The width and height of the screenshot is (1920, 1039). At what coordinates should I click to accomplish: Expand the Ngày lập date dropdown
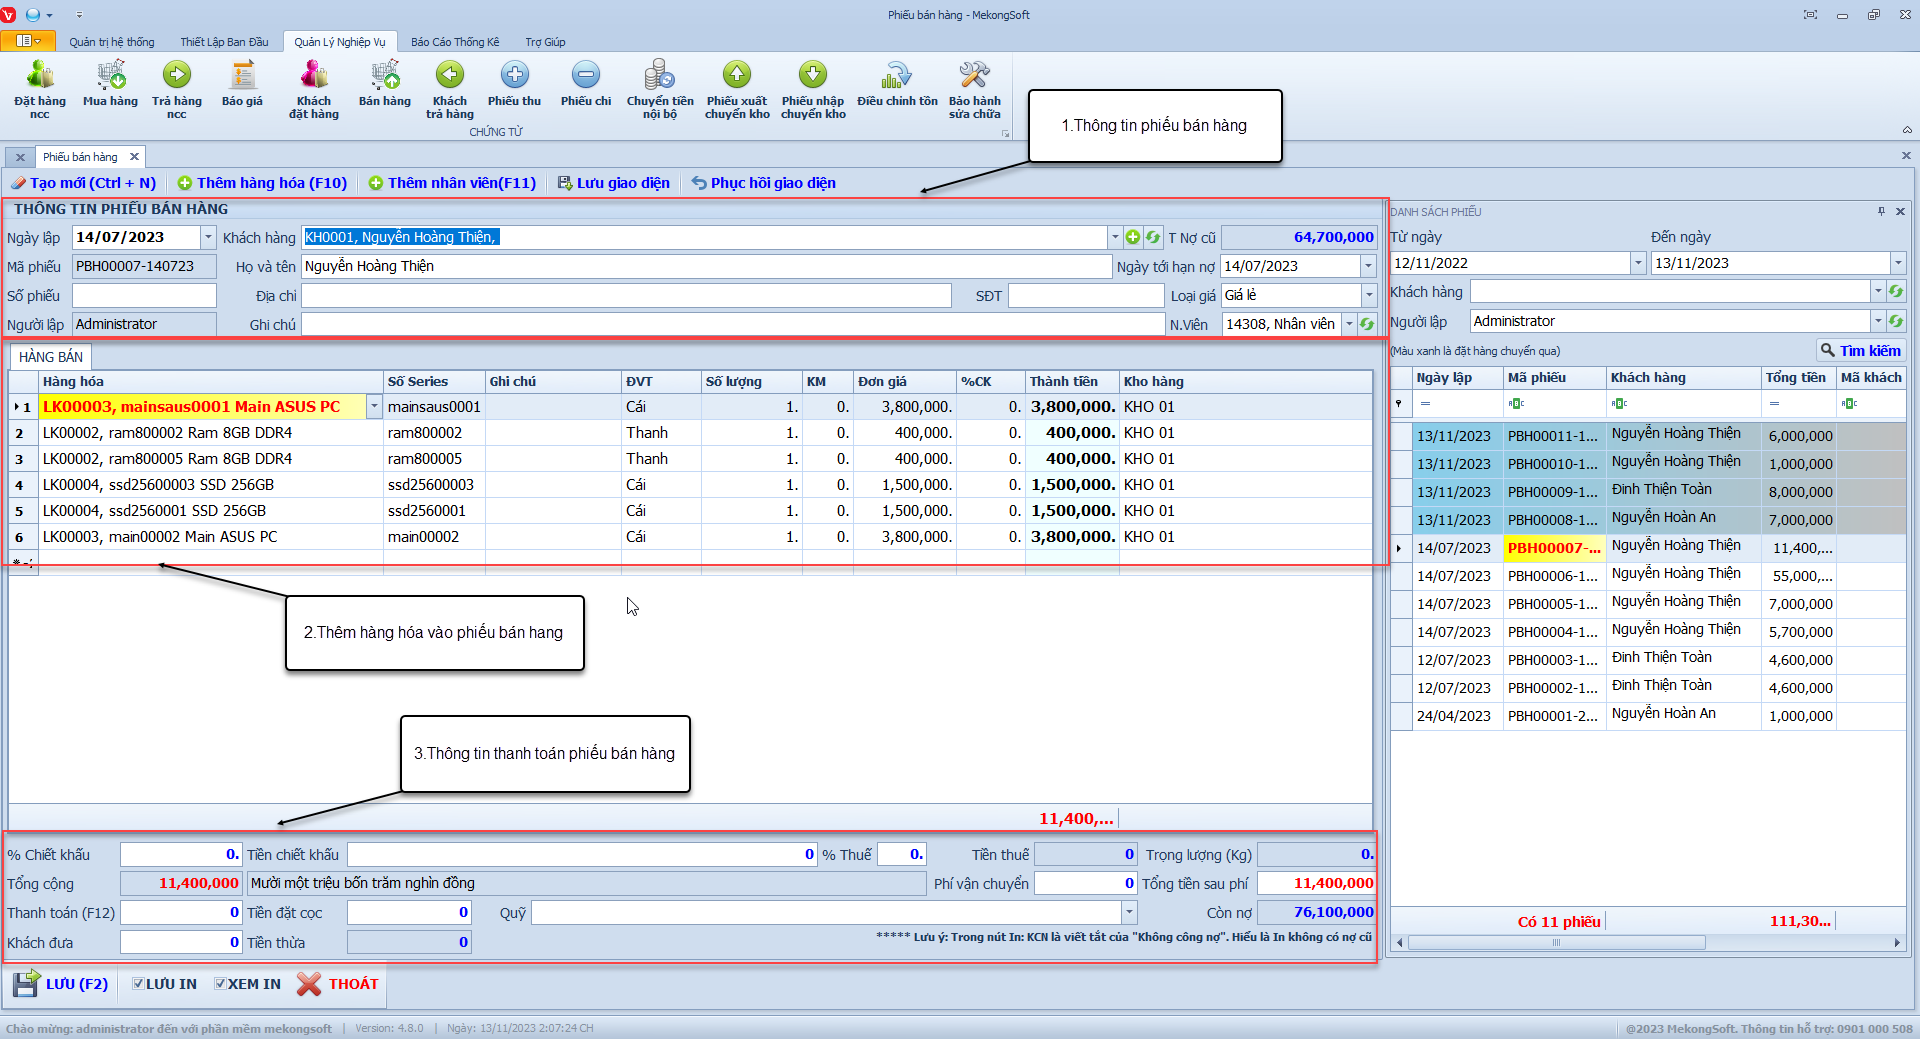point(208,237)
